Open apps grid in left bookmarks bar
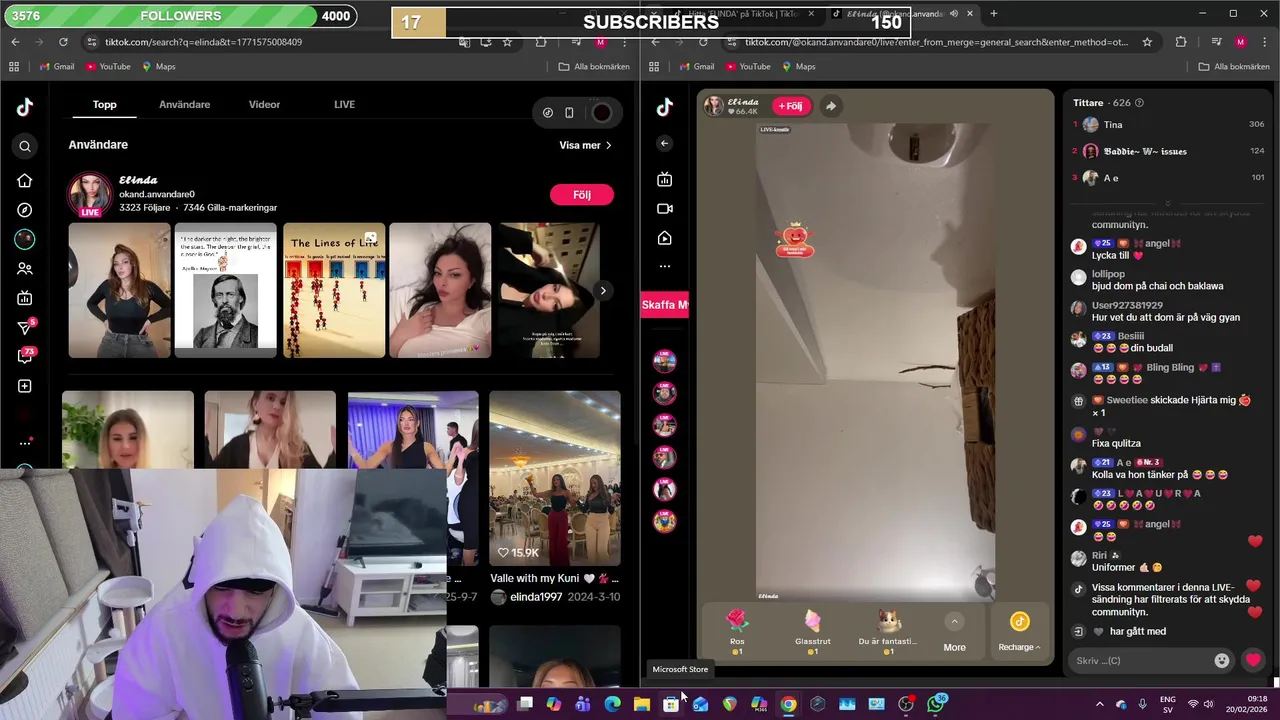 (x=14, y=66)
